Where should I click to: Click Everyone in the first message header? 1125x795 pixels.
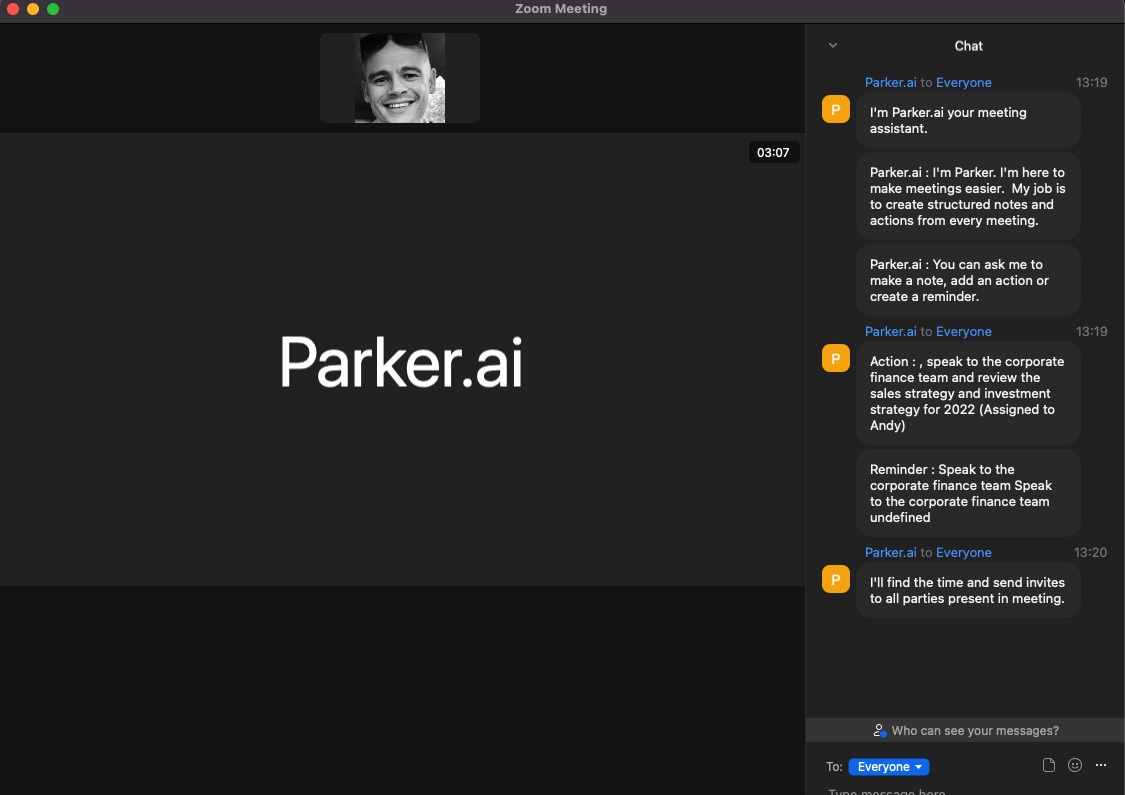pos(963,82)
